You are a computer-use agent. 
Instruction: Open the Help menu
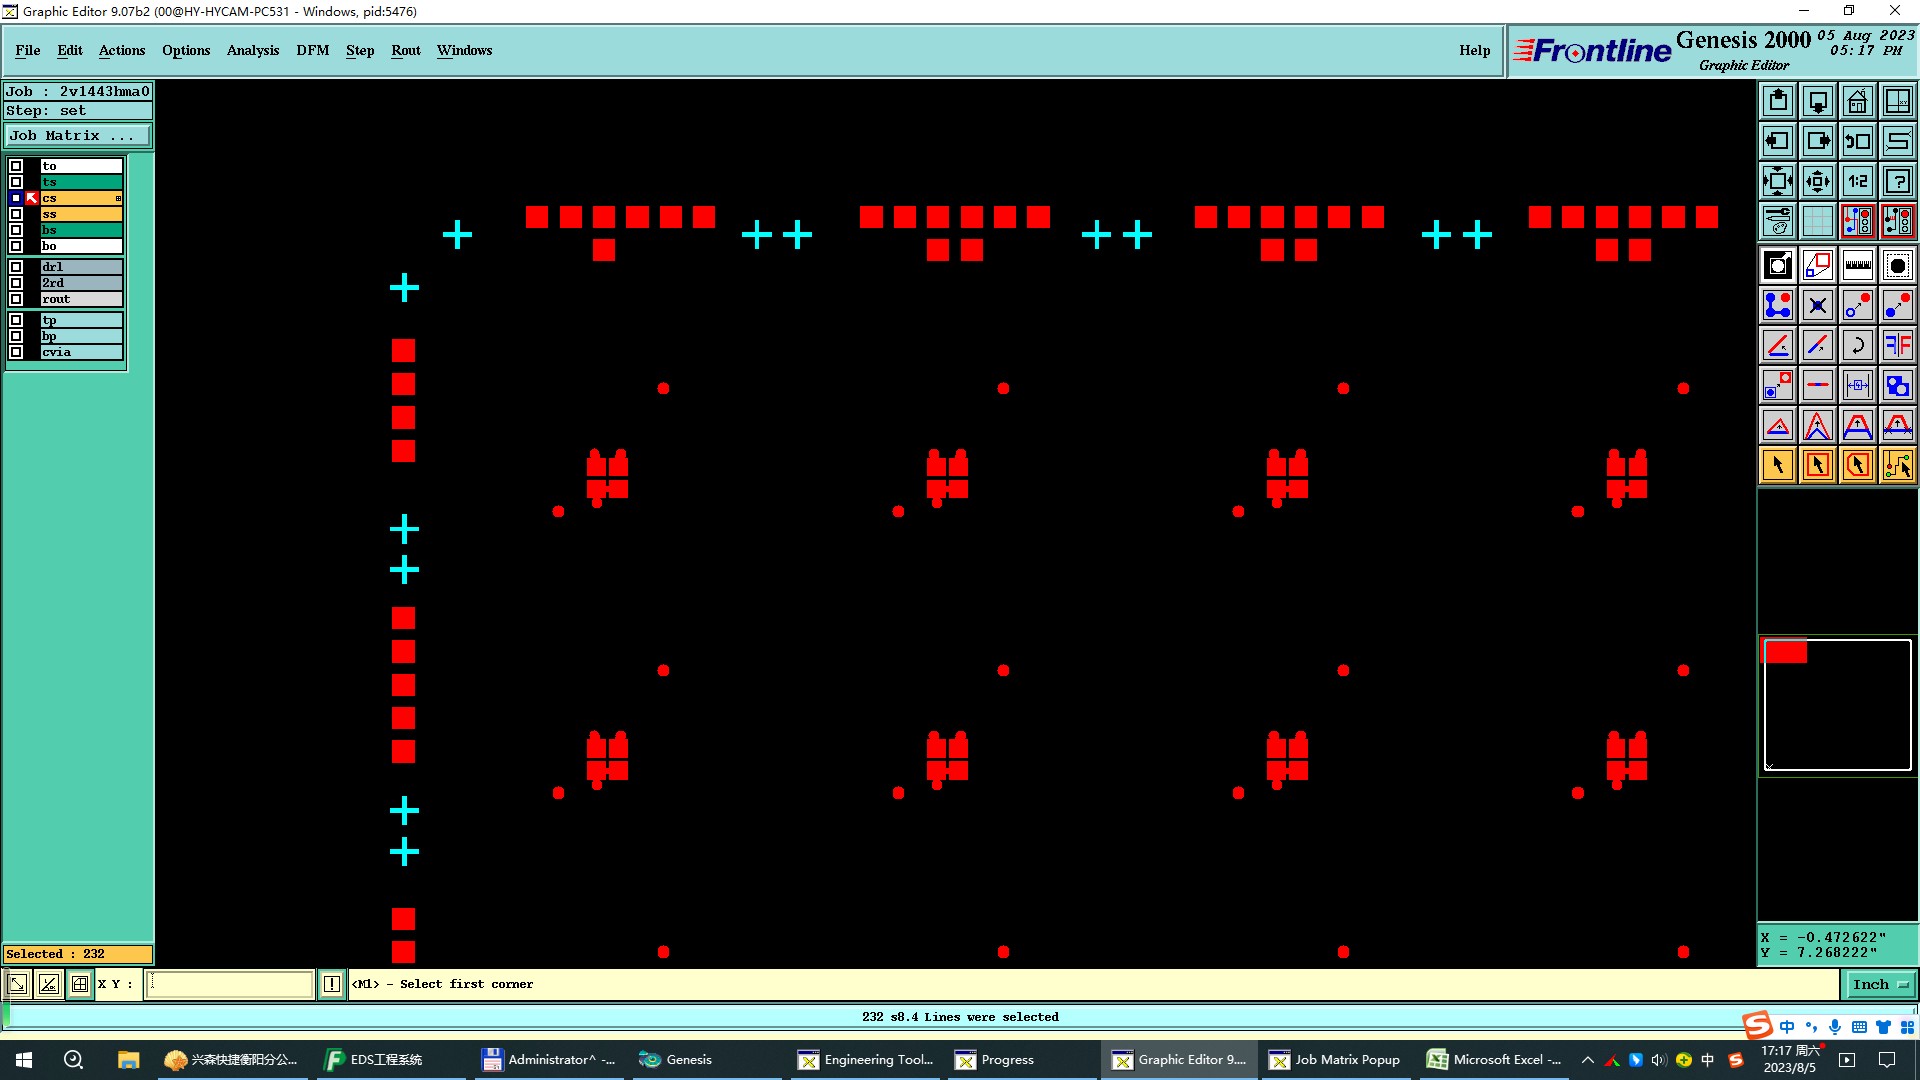[x=1474, y=50]
